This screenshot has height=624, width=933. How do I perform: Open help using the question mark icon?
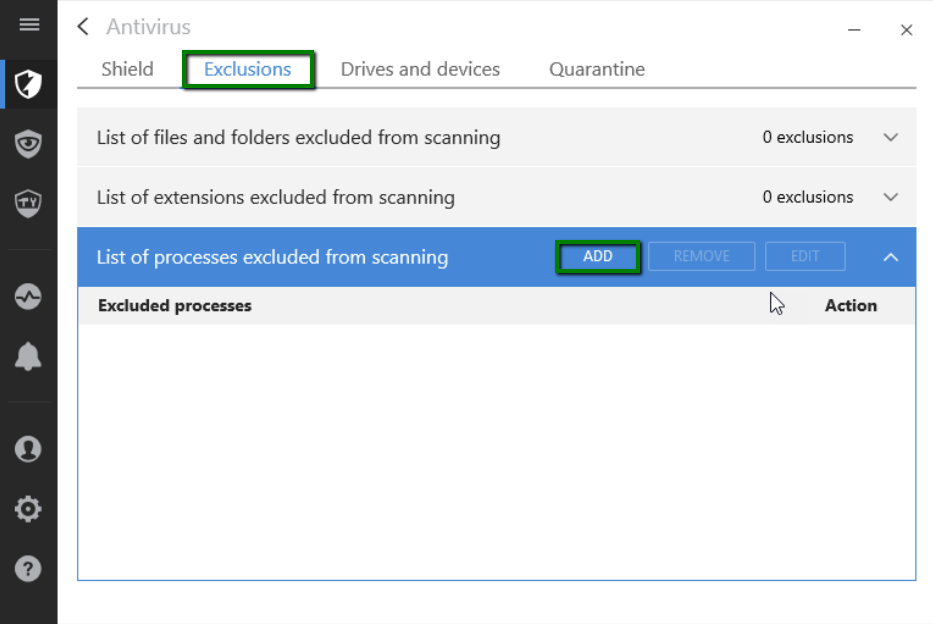(29, 568)
